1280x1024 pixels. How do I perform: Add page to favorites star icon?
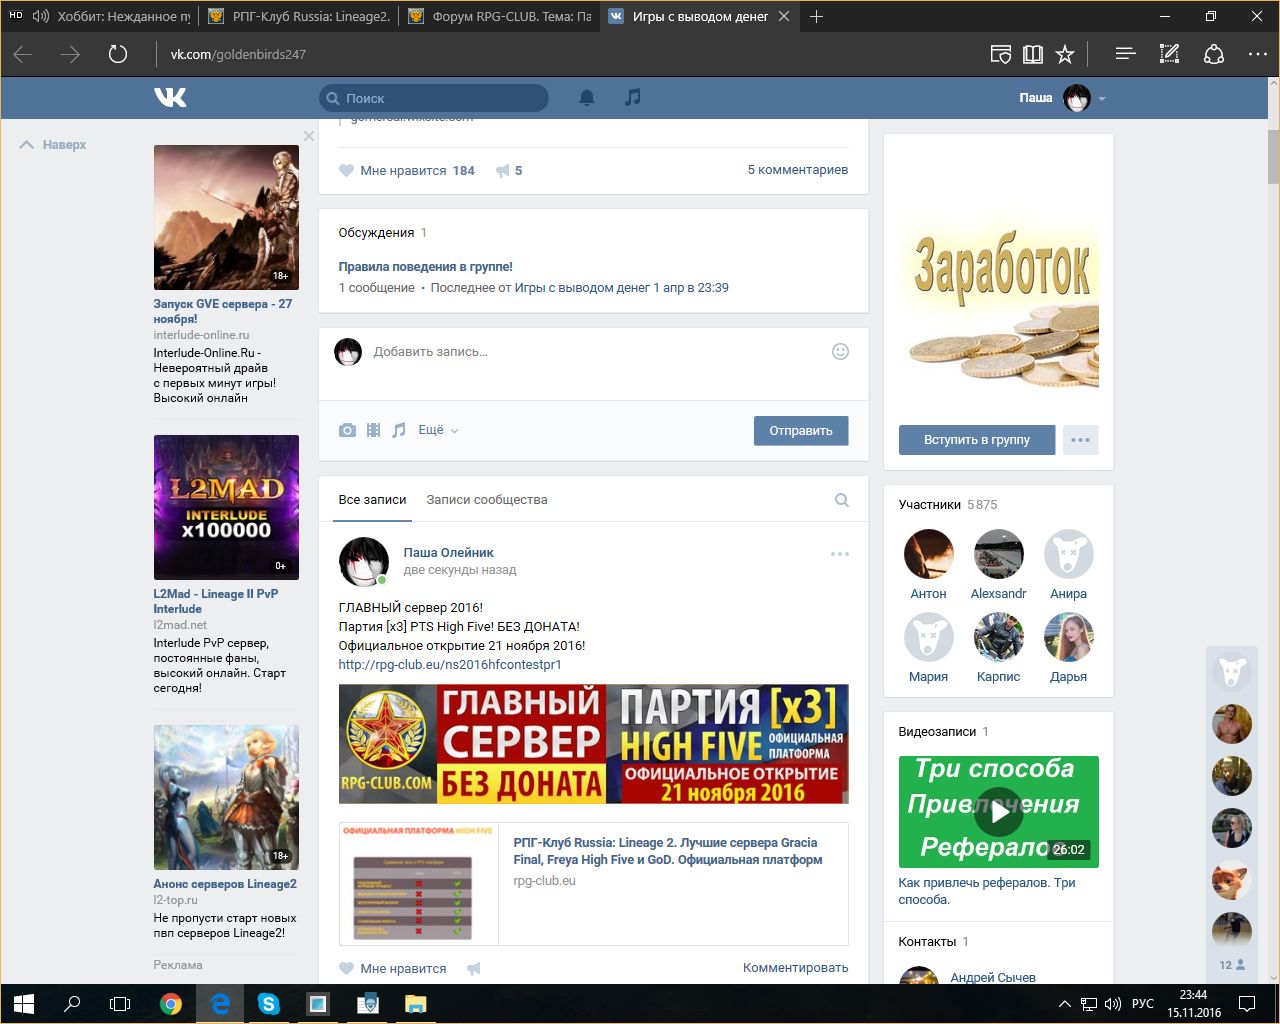[x=1065, y=54]
